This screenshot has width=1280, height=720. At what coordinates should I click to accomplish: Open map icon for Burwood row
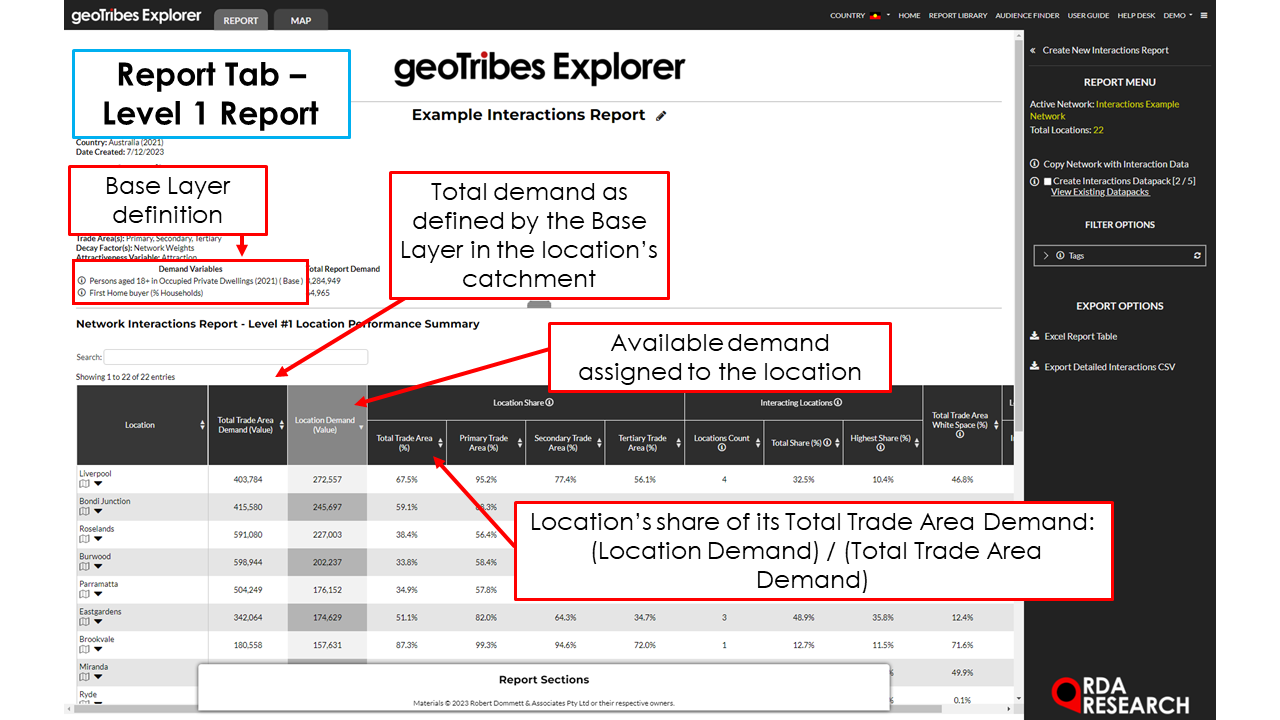[x=84, y=566]
